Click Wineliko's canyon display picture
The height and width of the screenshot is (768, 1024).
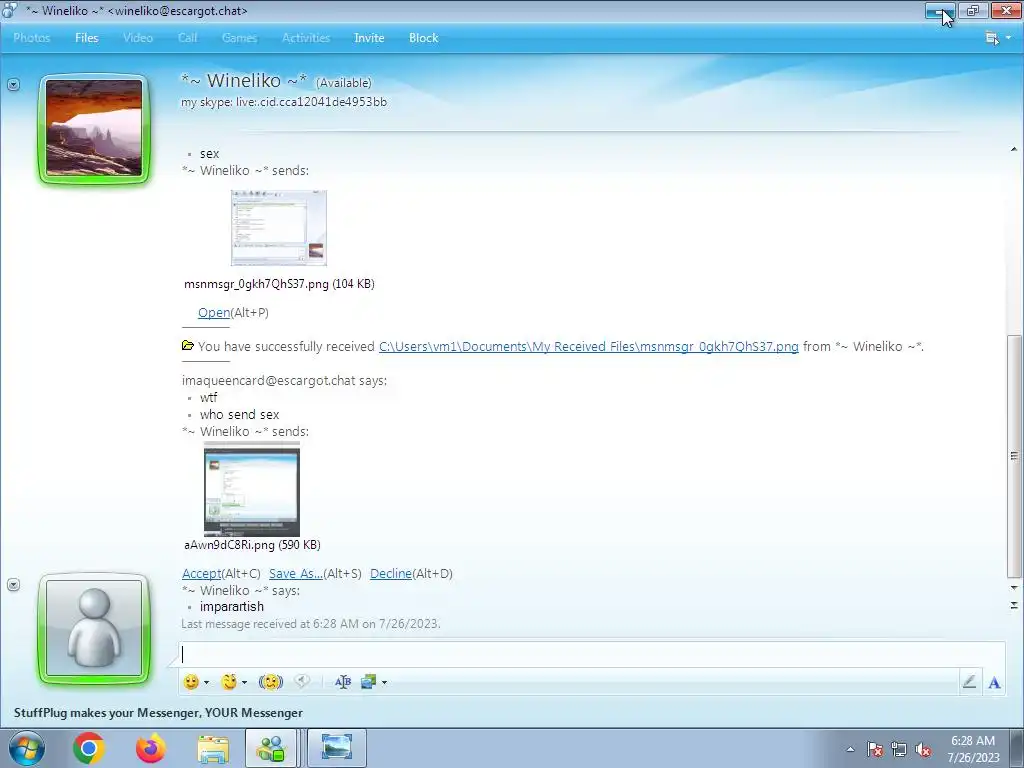(94, 128)
